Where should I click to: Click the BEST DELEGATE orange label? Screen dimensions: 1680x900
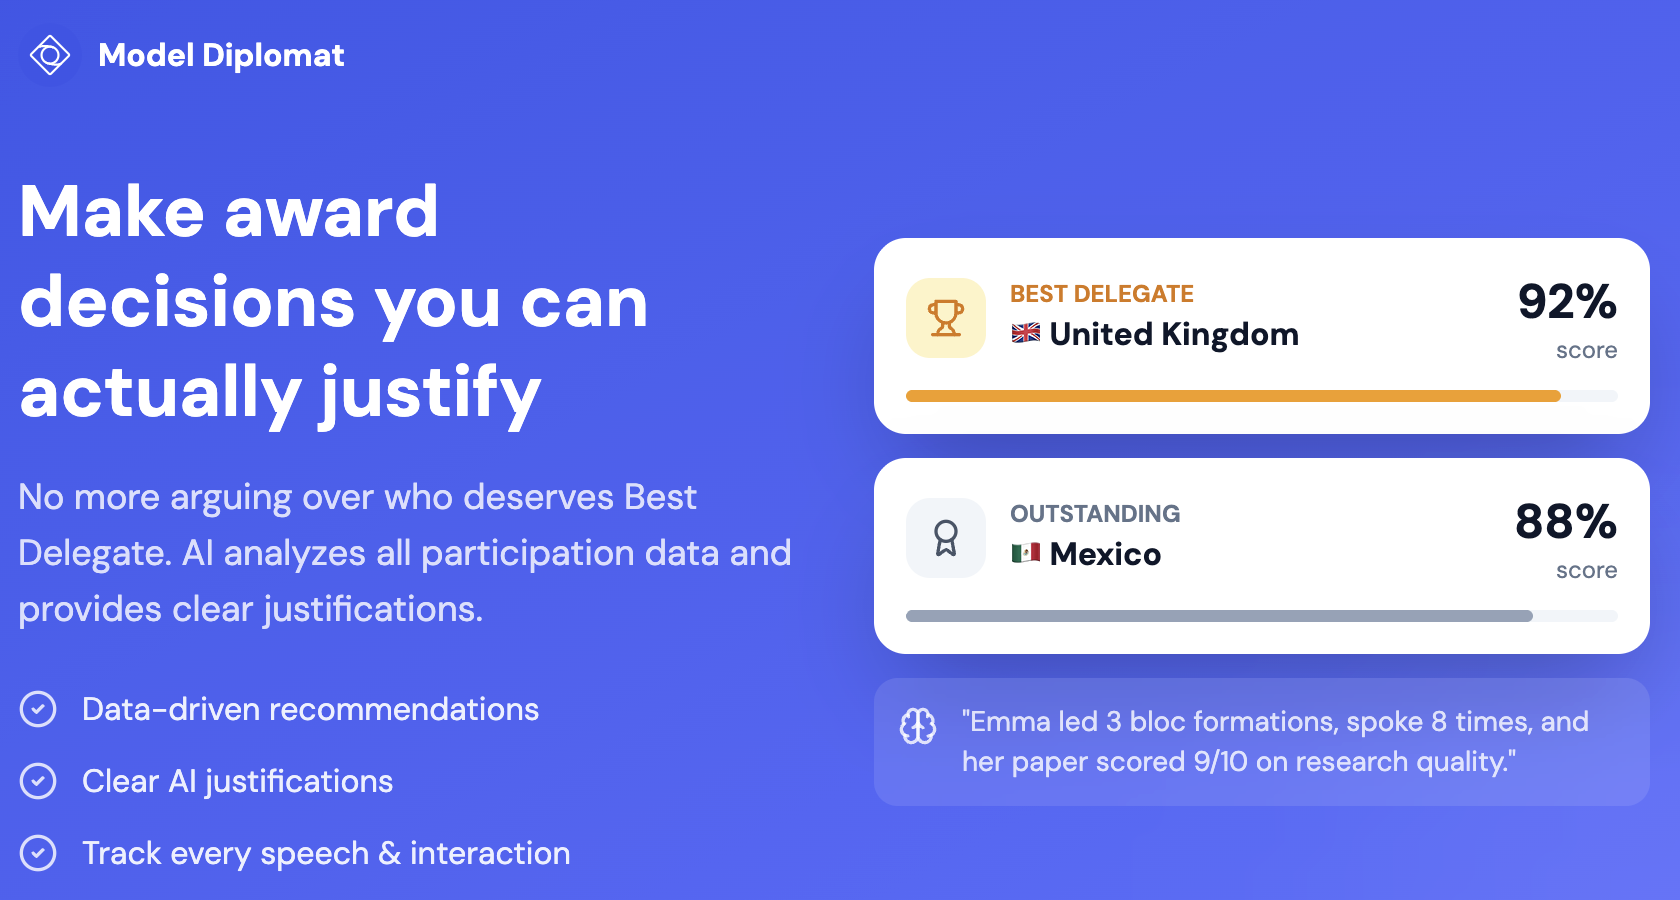click(x=1101, y=294)
